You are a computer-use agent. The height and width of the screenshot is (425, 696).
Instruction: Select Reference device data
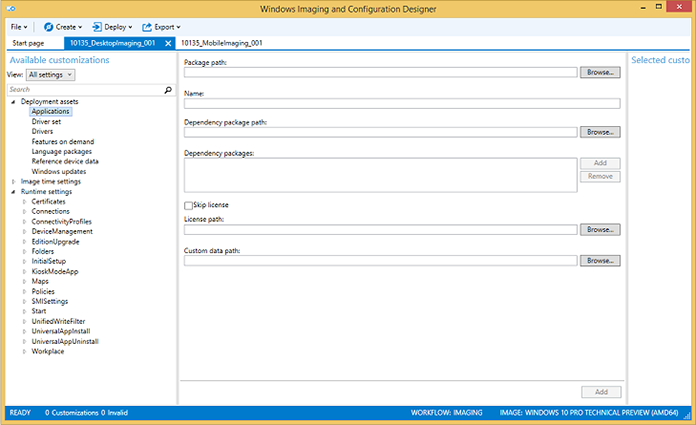[x=65, y=161]
